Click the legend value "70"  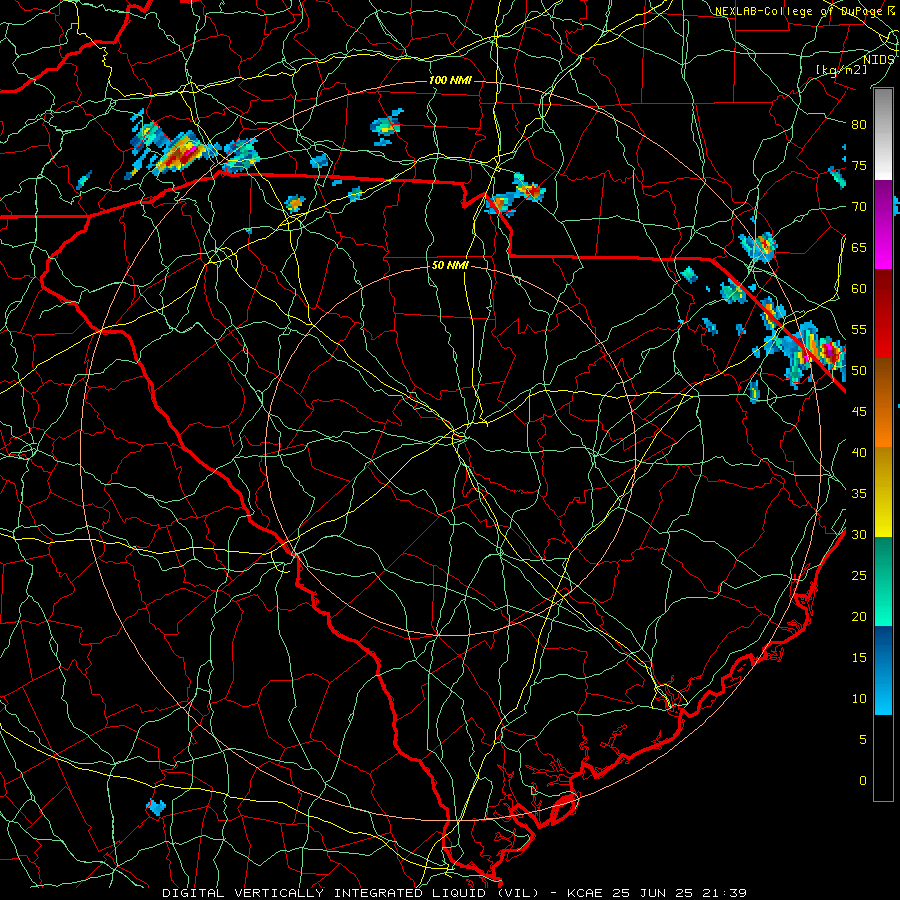[x=859, y=207]
